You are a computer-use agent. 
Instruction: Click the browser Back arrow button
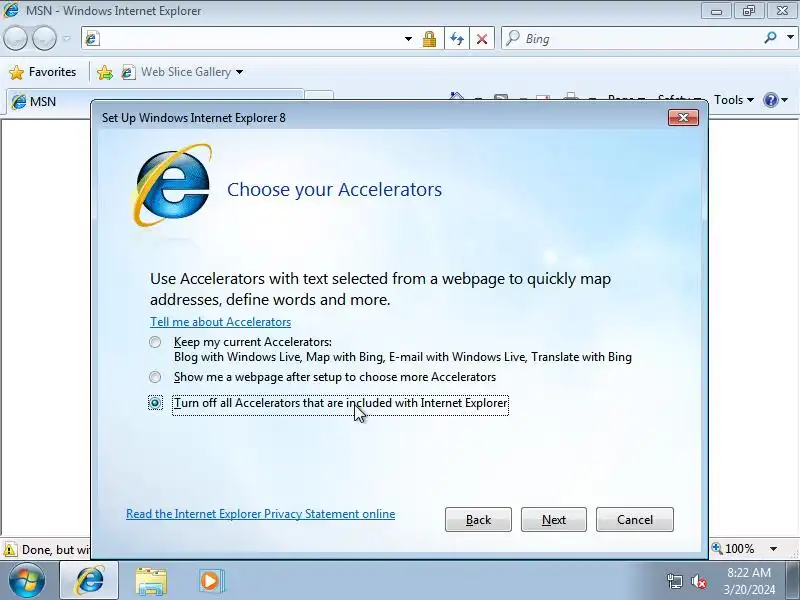tap(15, 38)
